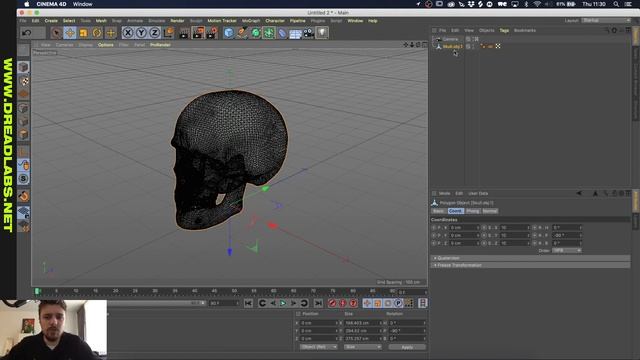Switch to Texture mode checkered icon
This screenshot has height=360, width=640.
point(24,81)
